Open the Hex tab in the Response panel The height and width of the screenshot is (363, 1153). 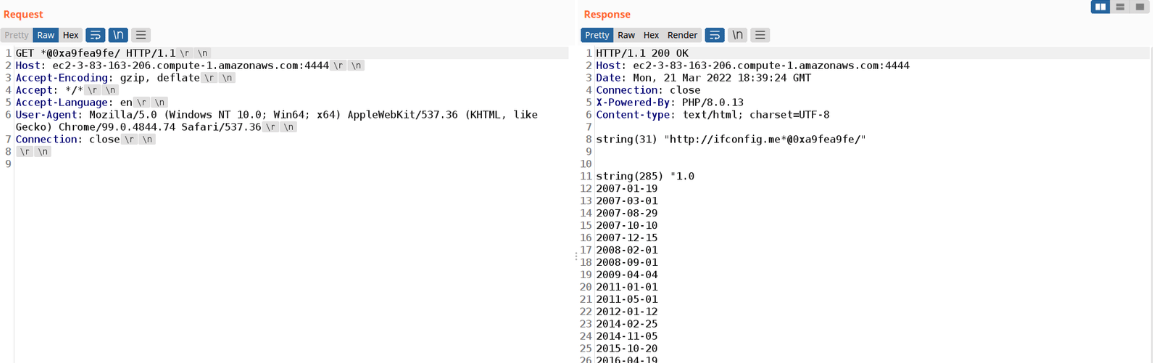(652, 35)
